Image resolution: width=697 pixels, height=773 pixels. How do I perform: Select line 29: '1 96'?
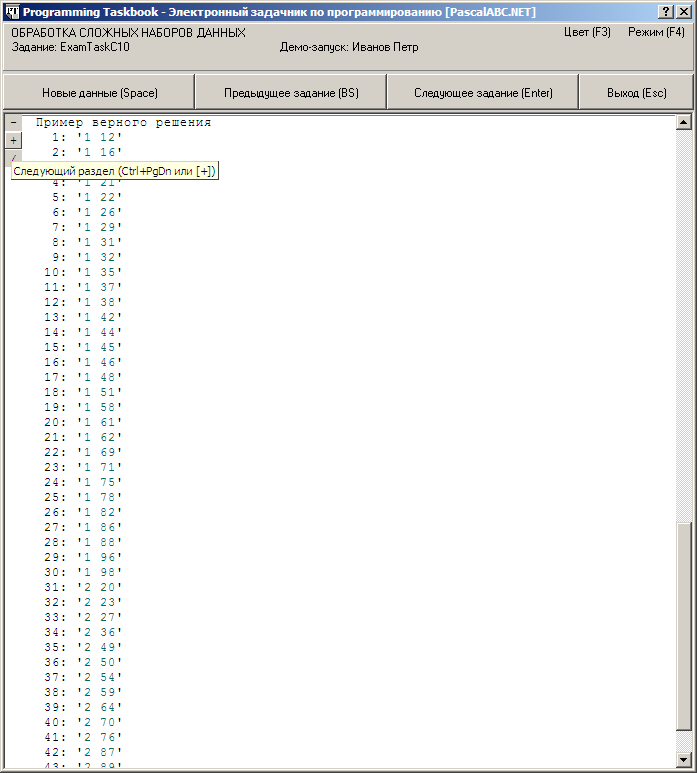(83, 558)
